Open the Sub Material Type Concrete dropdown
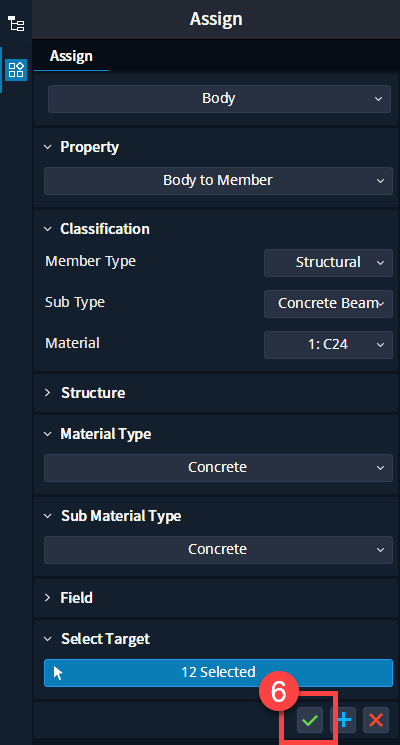Screen dimensions: 400x745 pos(218,549)
